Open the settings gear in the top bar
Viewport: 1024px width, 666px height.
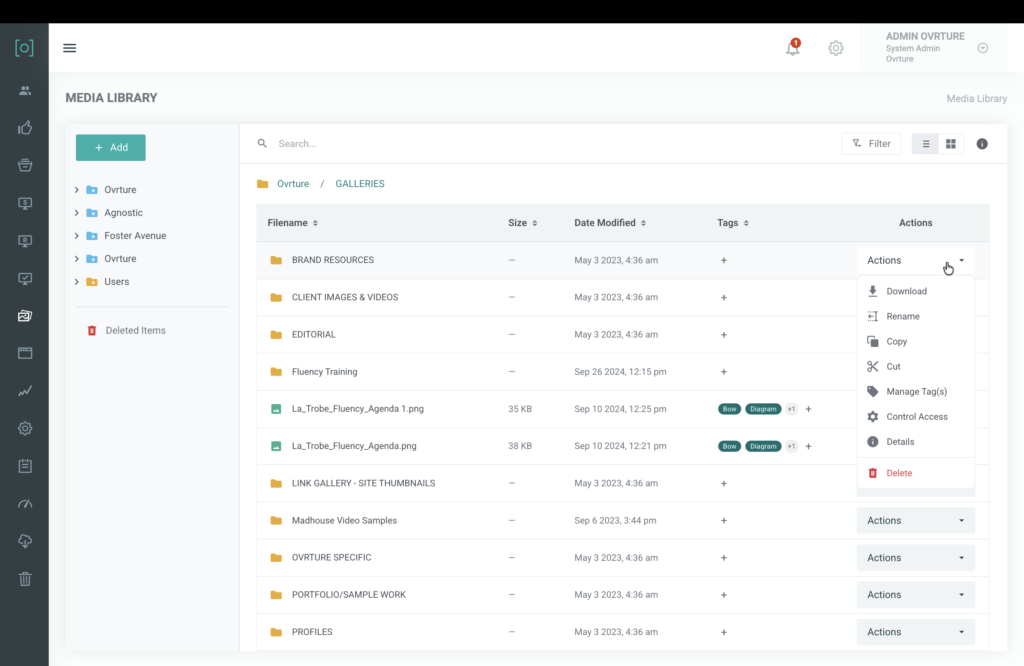coord(836,47)
